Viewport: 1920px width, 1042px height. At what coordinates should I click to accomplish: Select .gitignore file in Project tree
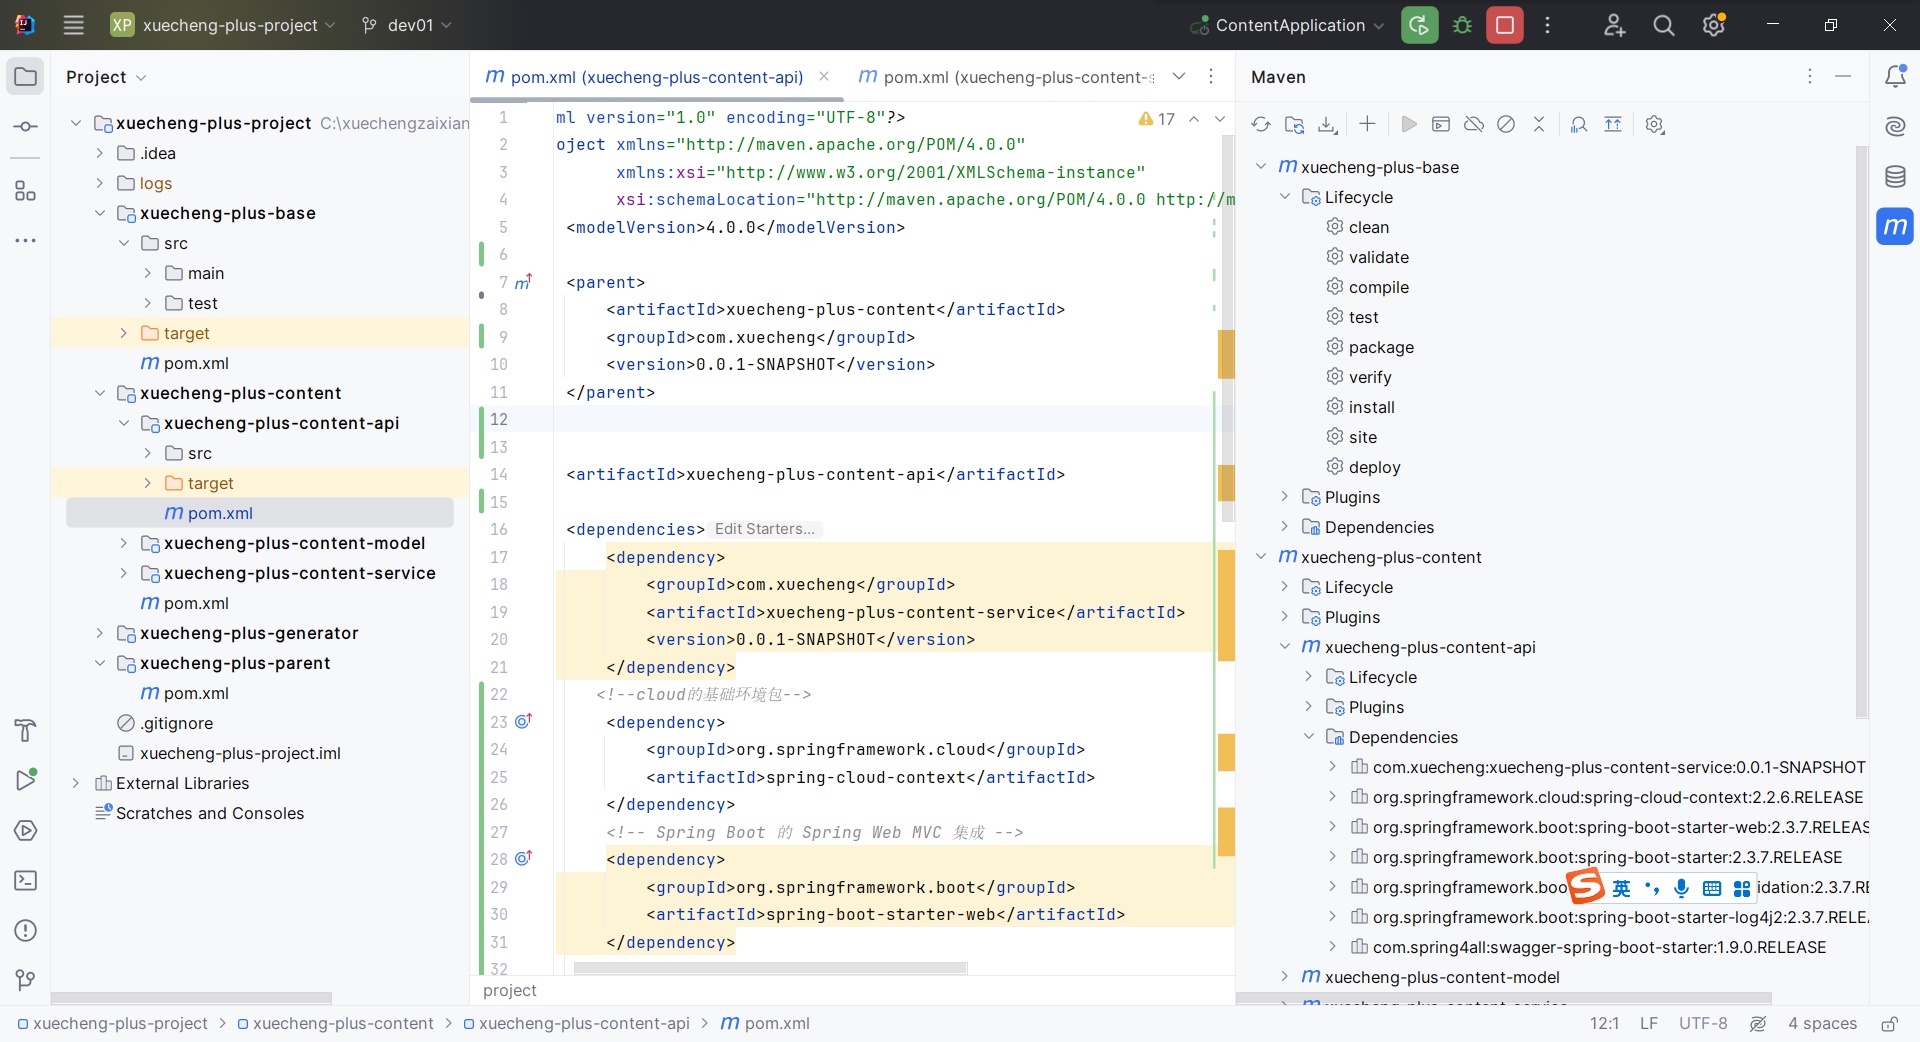(x=176, y=723)
